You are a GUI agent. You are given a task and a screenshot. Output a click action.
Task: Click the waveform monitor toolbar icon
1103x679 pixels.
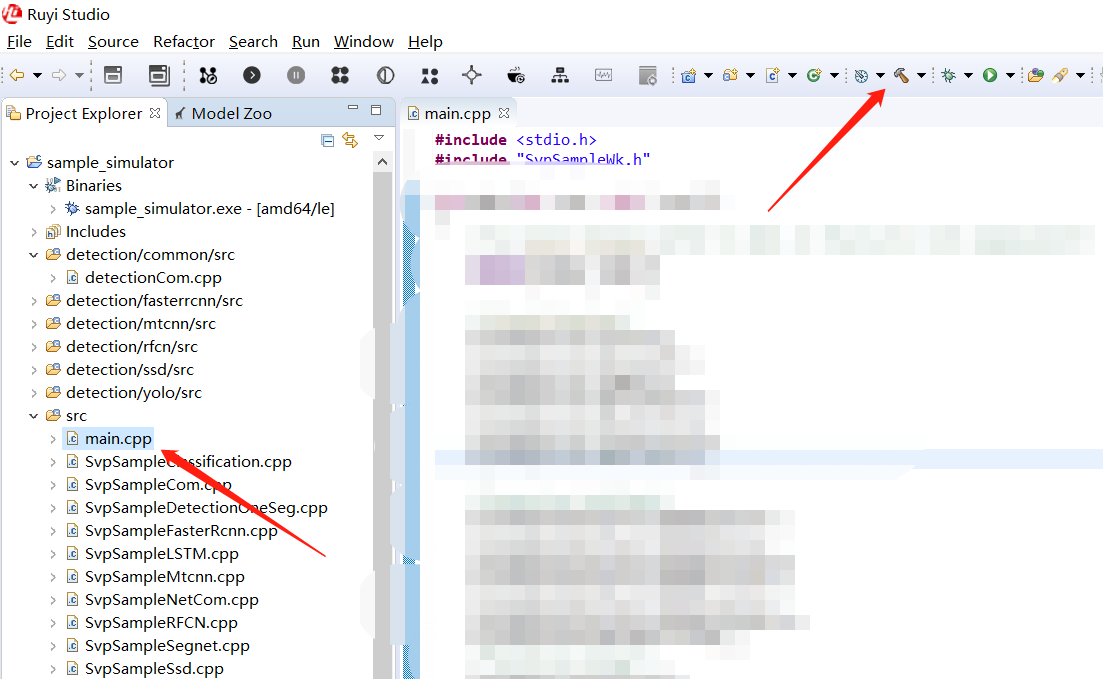pyautogui.click(x=604, y=75)
